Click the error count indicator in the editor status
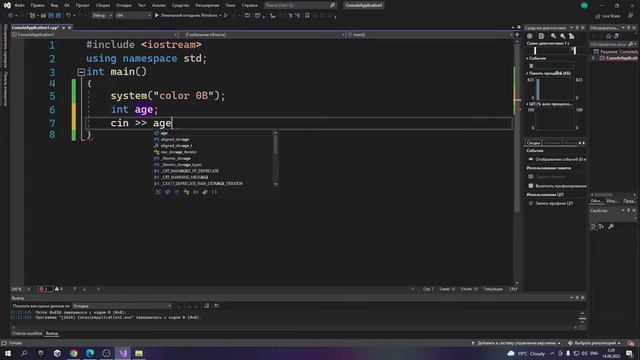This screenshot has height=360, width=640. [45, 289]
